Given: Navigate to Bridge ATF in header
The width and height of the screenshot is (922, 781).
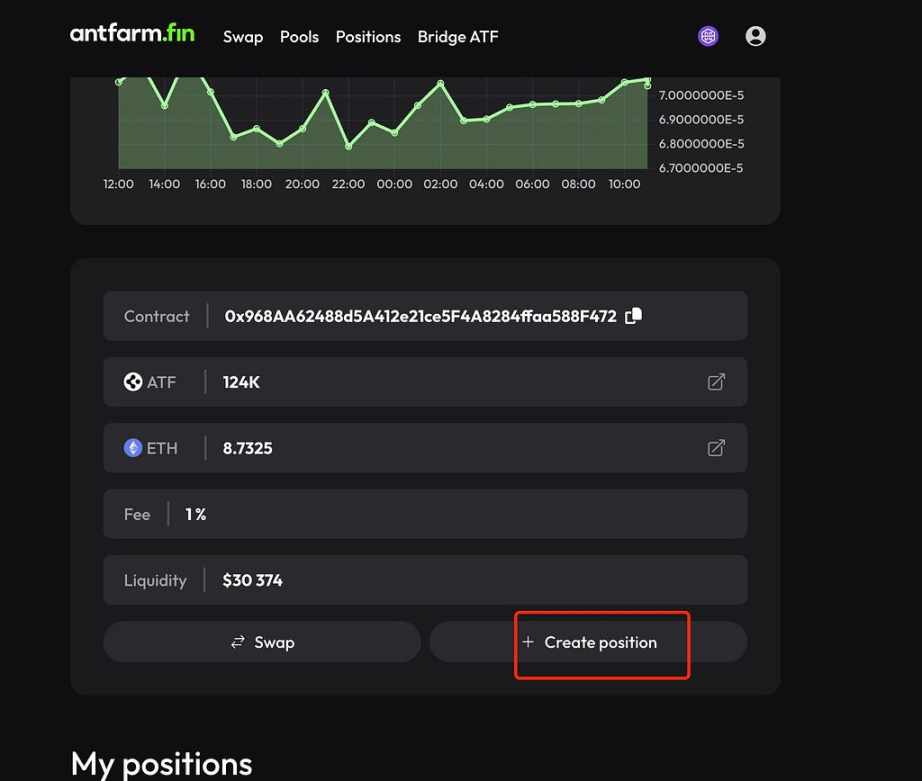Looking at the screenshot, I should [458, 37].
